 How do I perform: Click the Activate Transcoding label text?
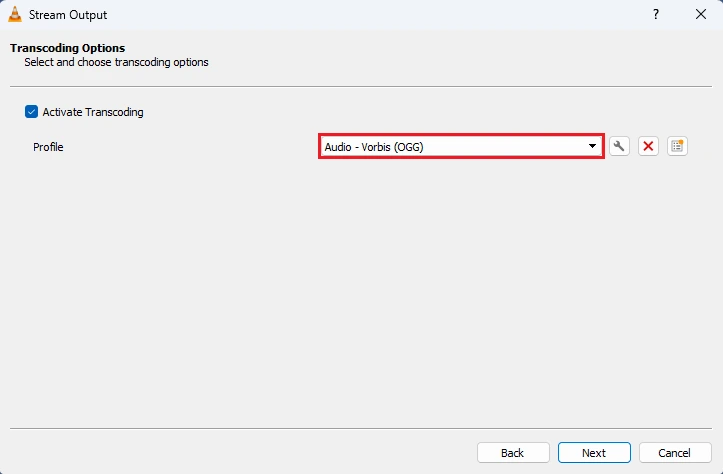point(93,112)
